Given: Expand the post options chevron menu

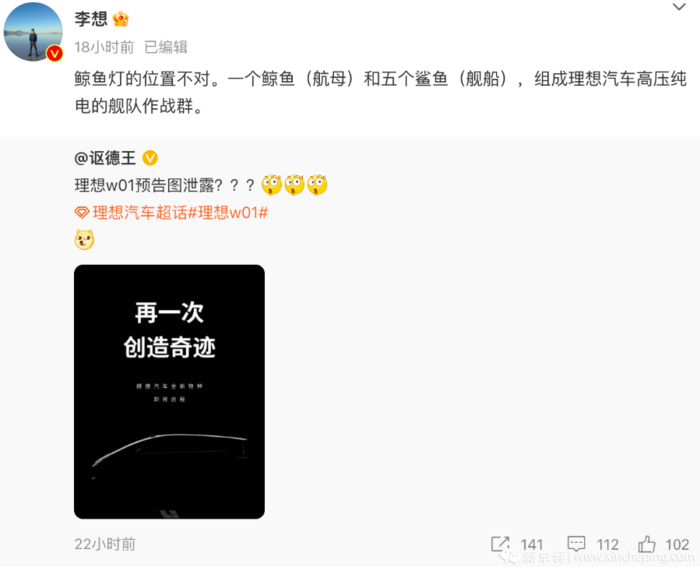Looking at the screenshot, I should point(679,7).
